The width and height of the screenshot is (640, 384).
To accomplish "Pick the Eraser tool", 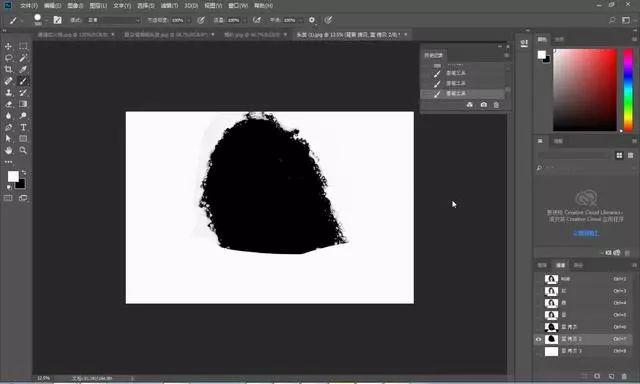I will coord(8,104).
